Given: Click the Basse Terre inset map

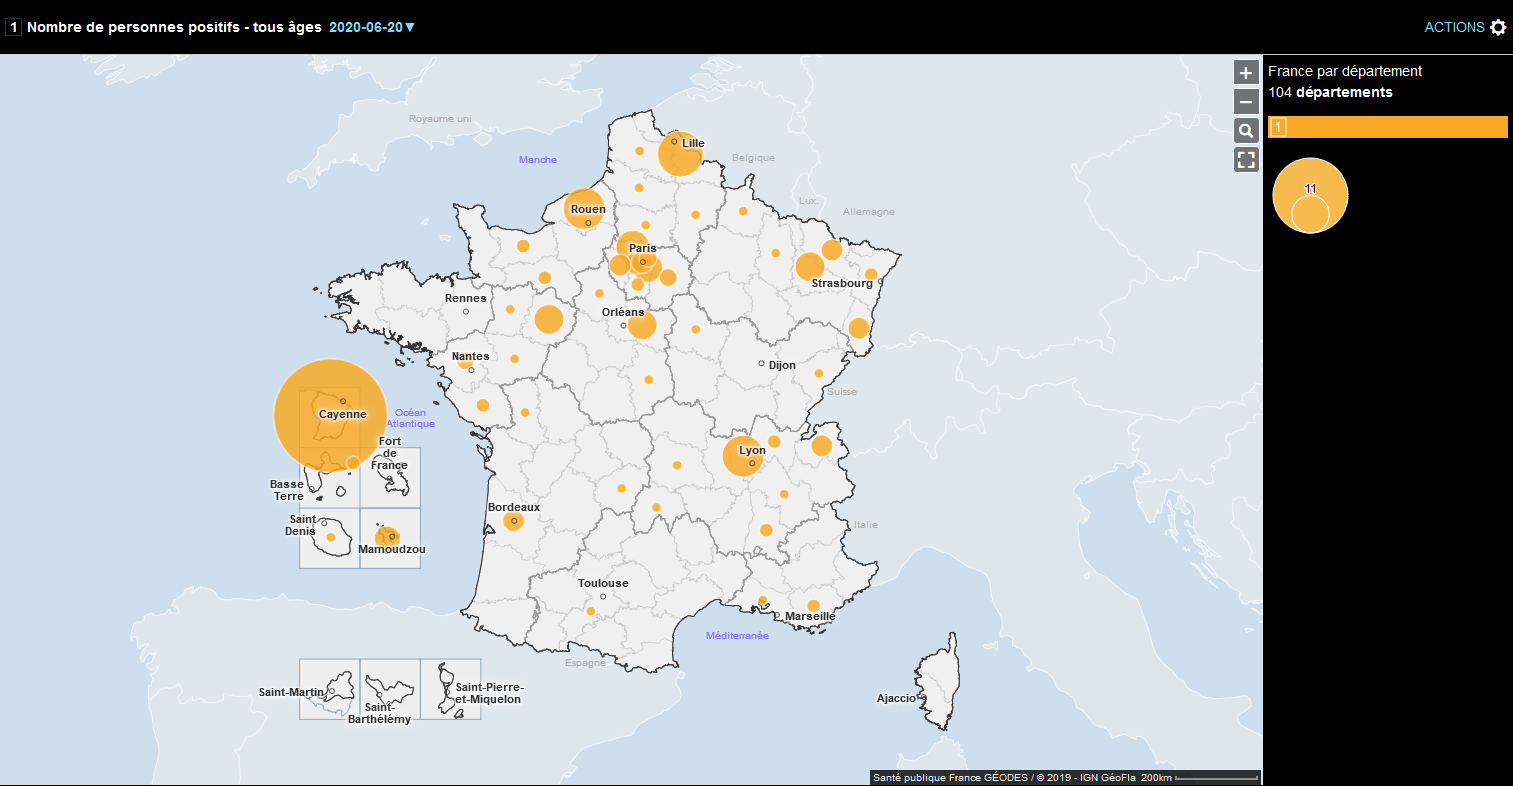Looking at the screenshot, I should 329,477.
